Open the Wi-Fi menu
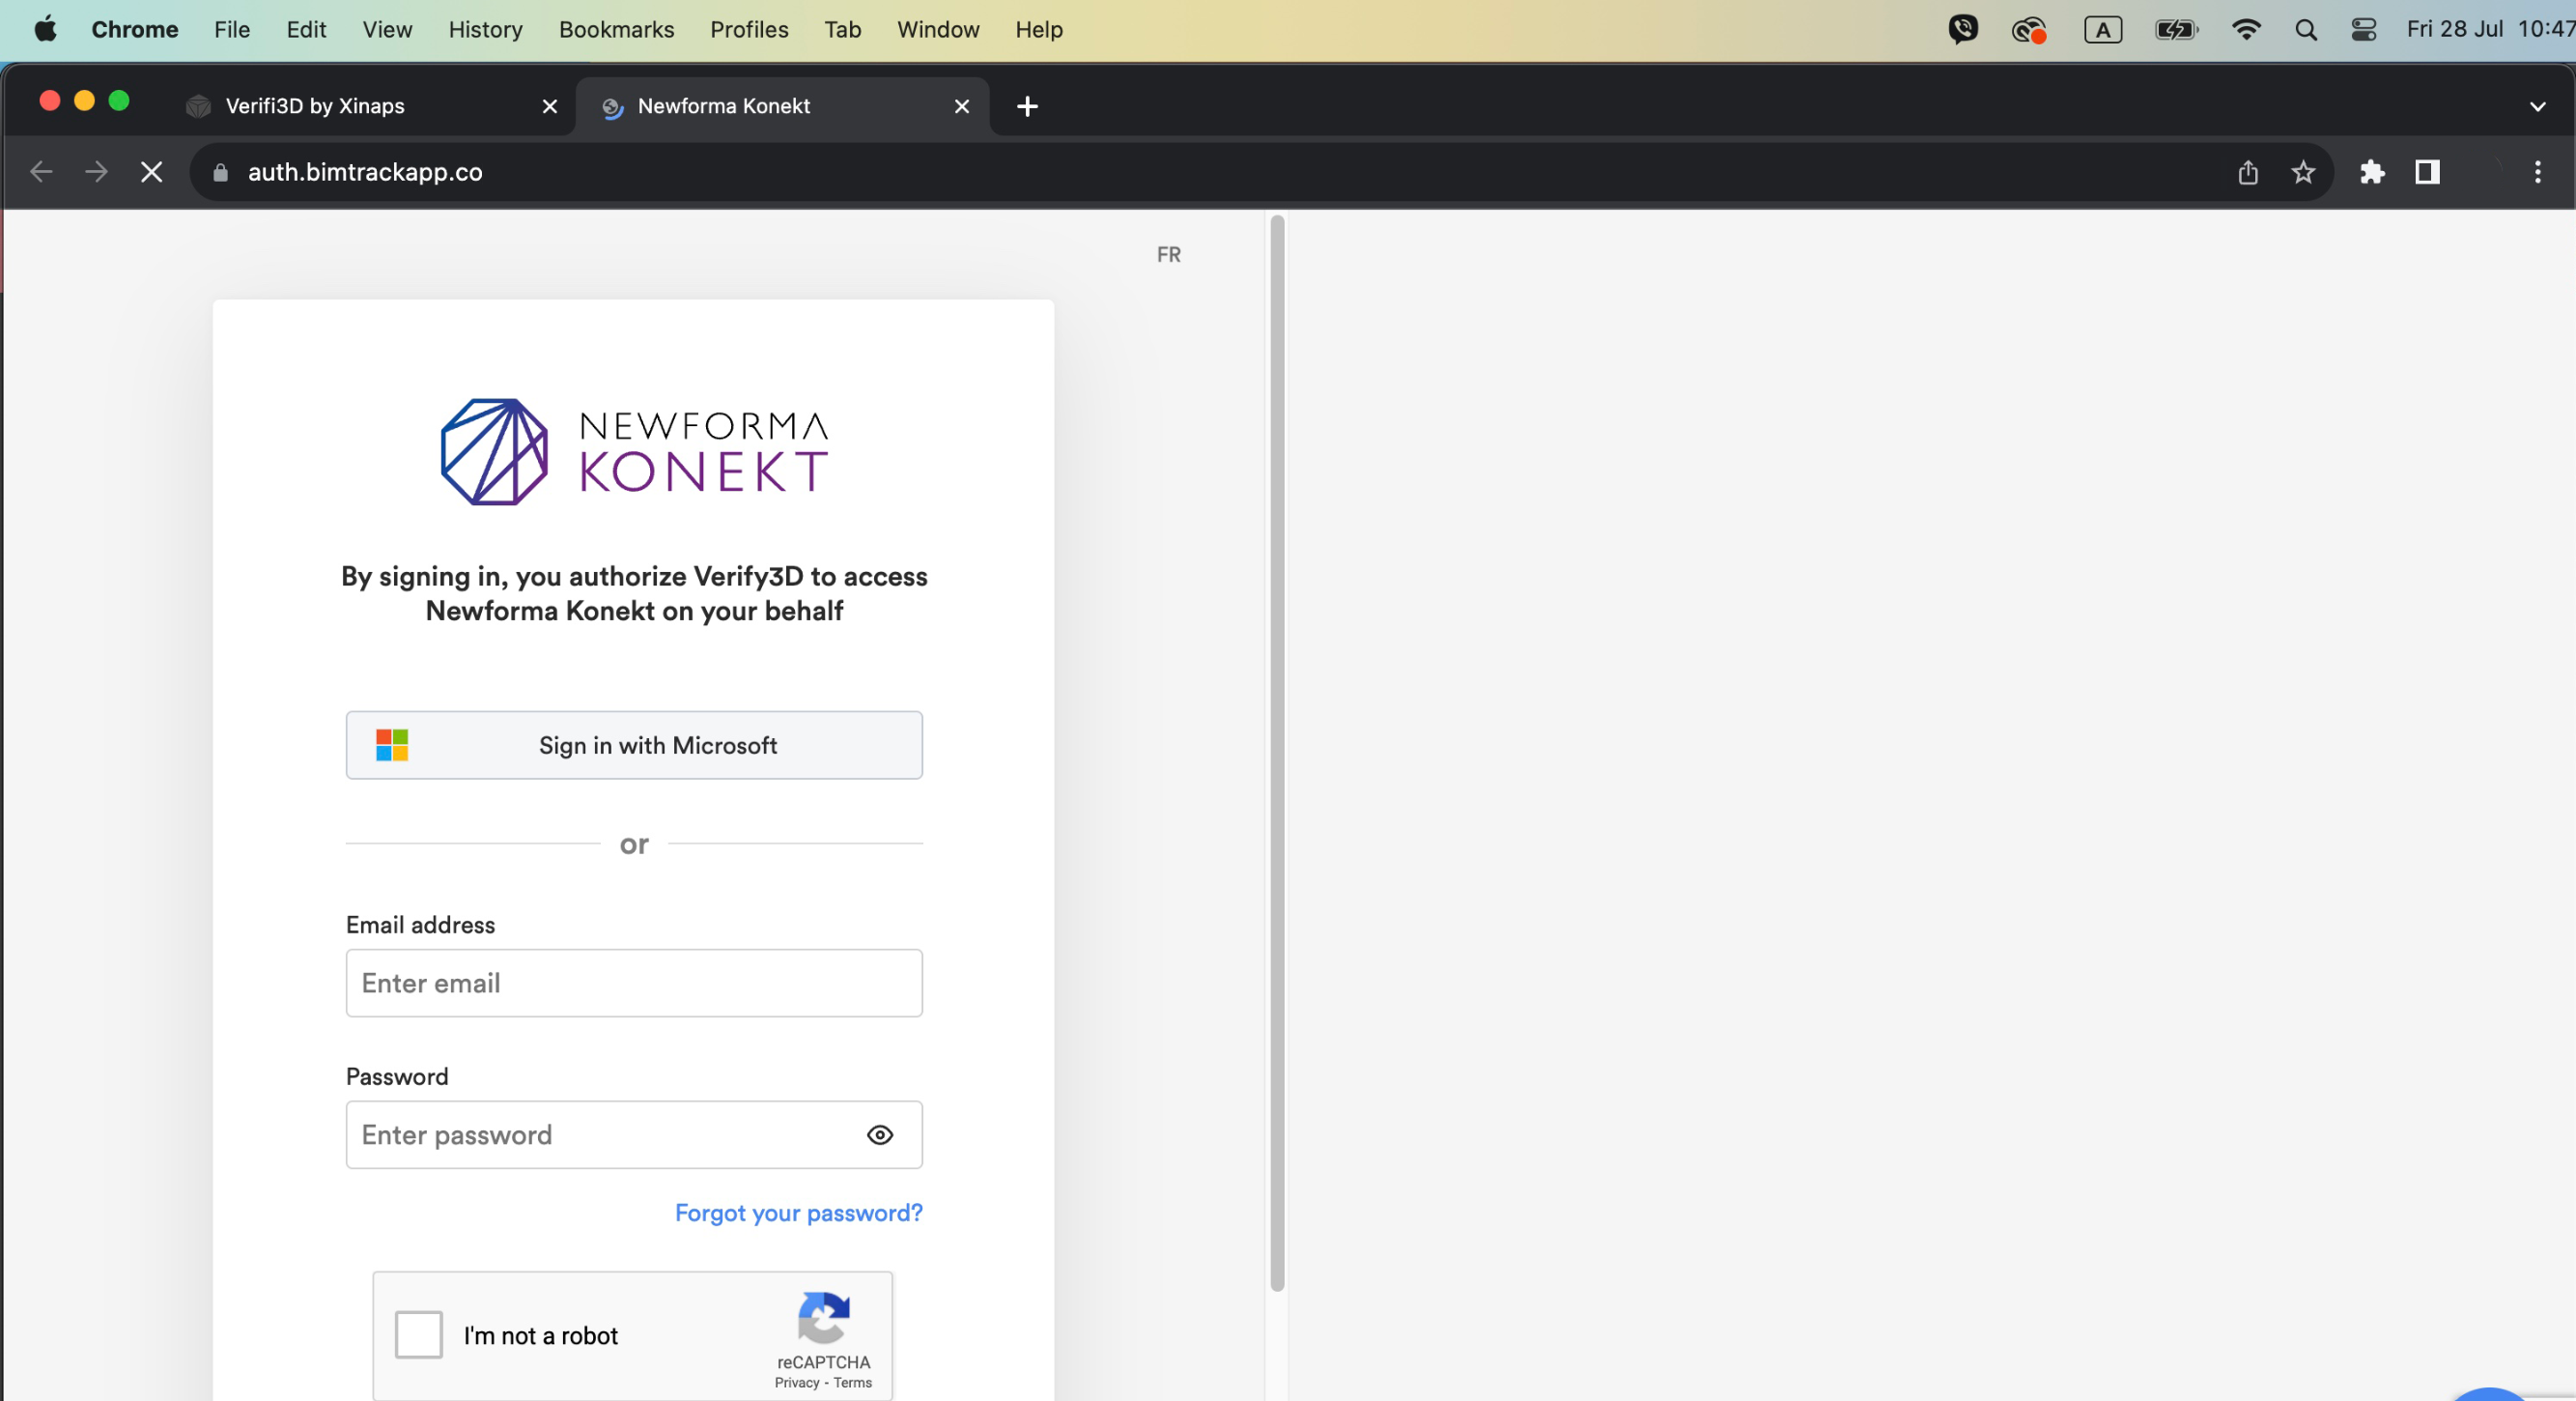Viewport: 2576px width, 1401px height. point(2246,29)
